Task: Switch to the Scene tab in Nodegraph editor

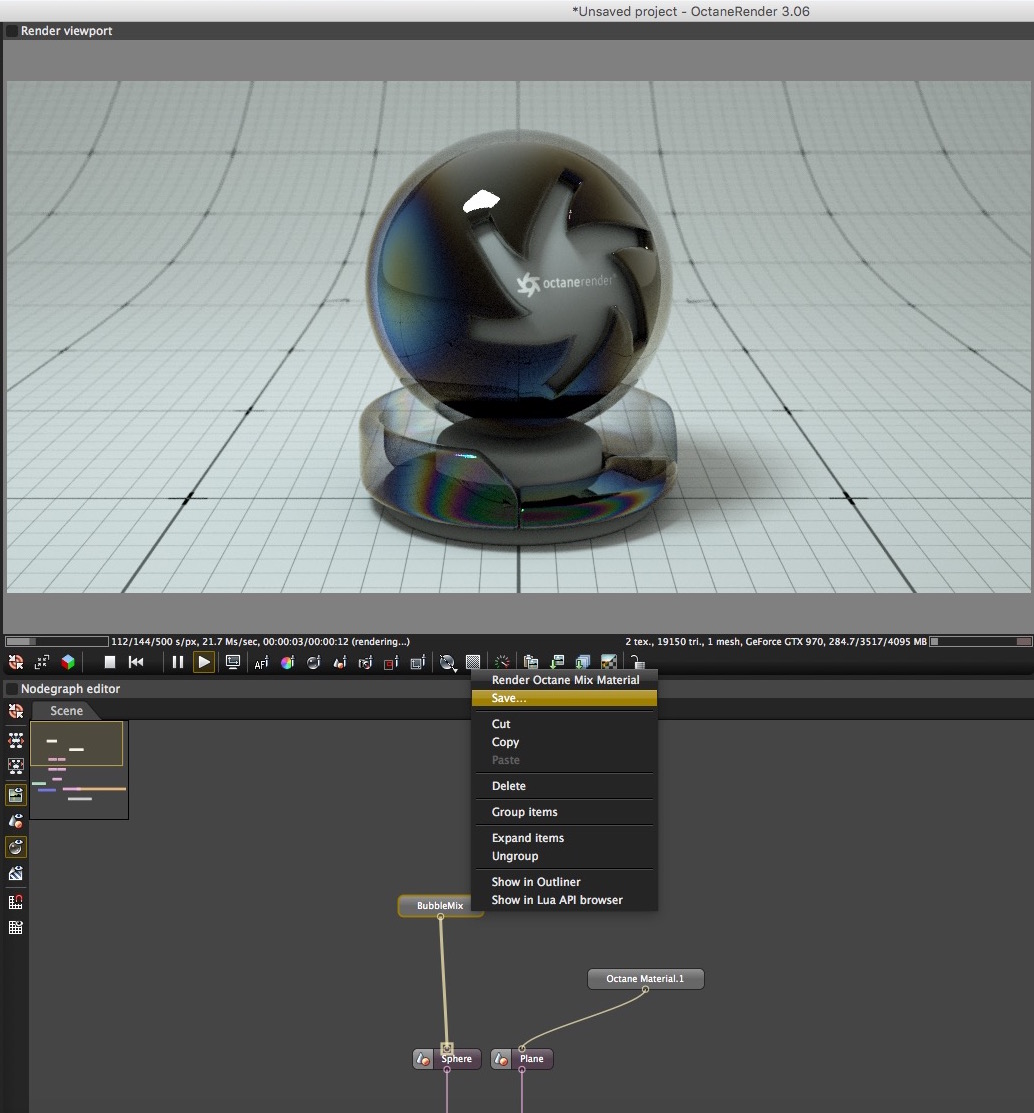Action: tap(66, 711)
